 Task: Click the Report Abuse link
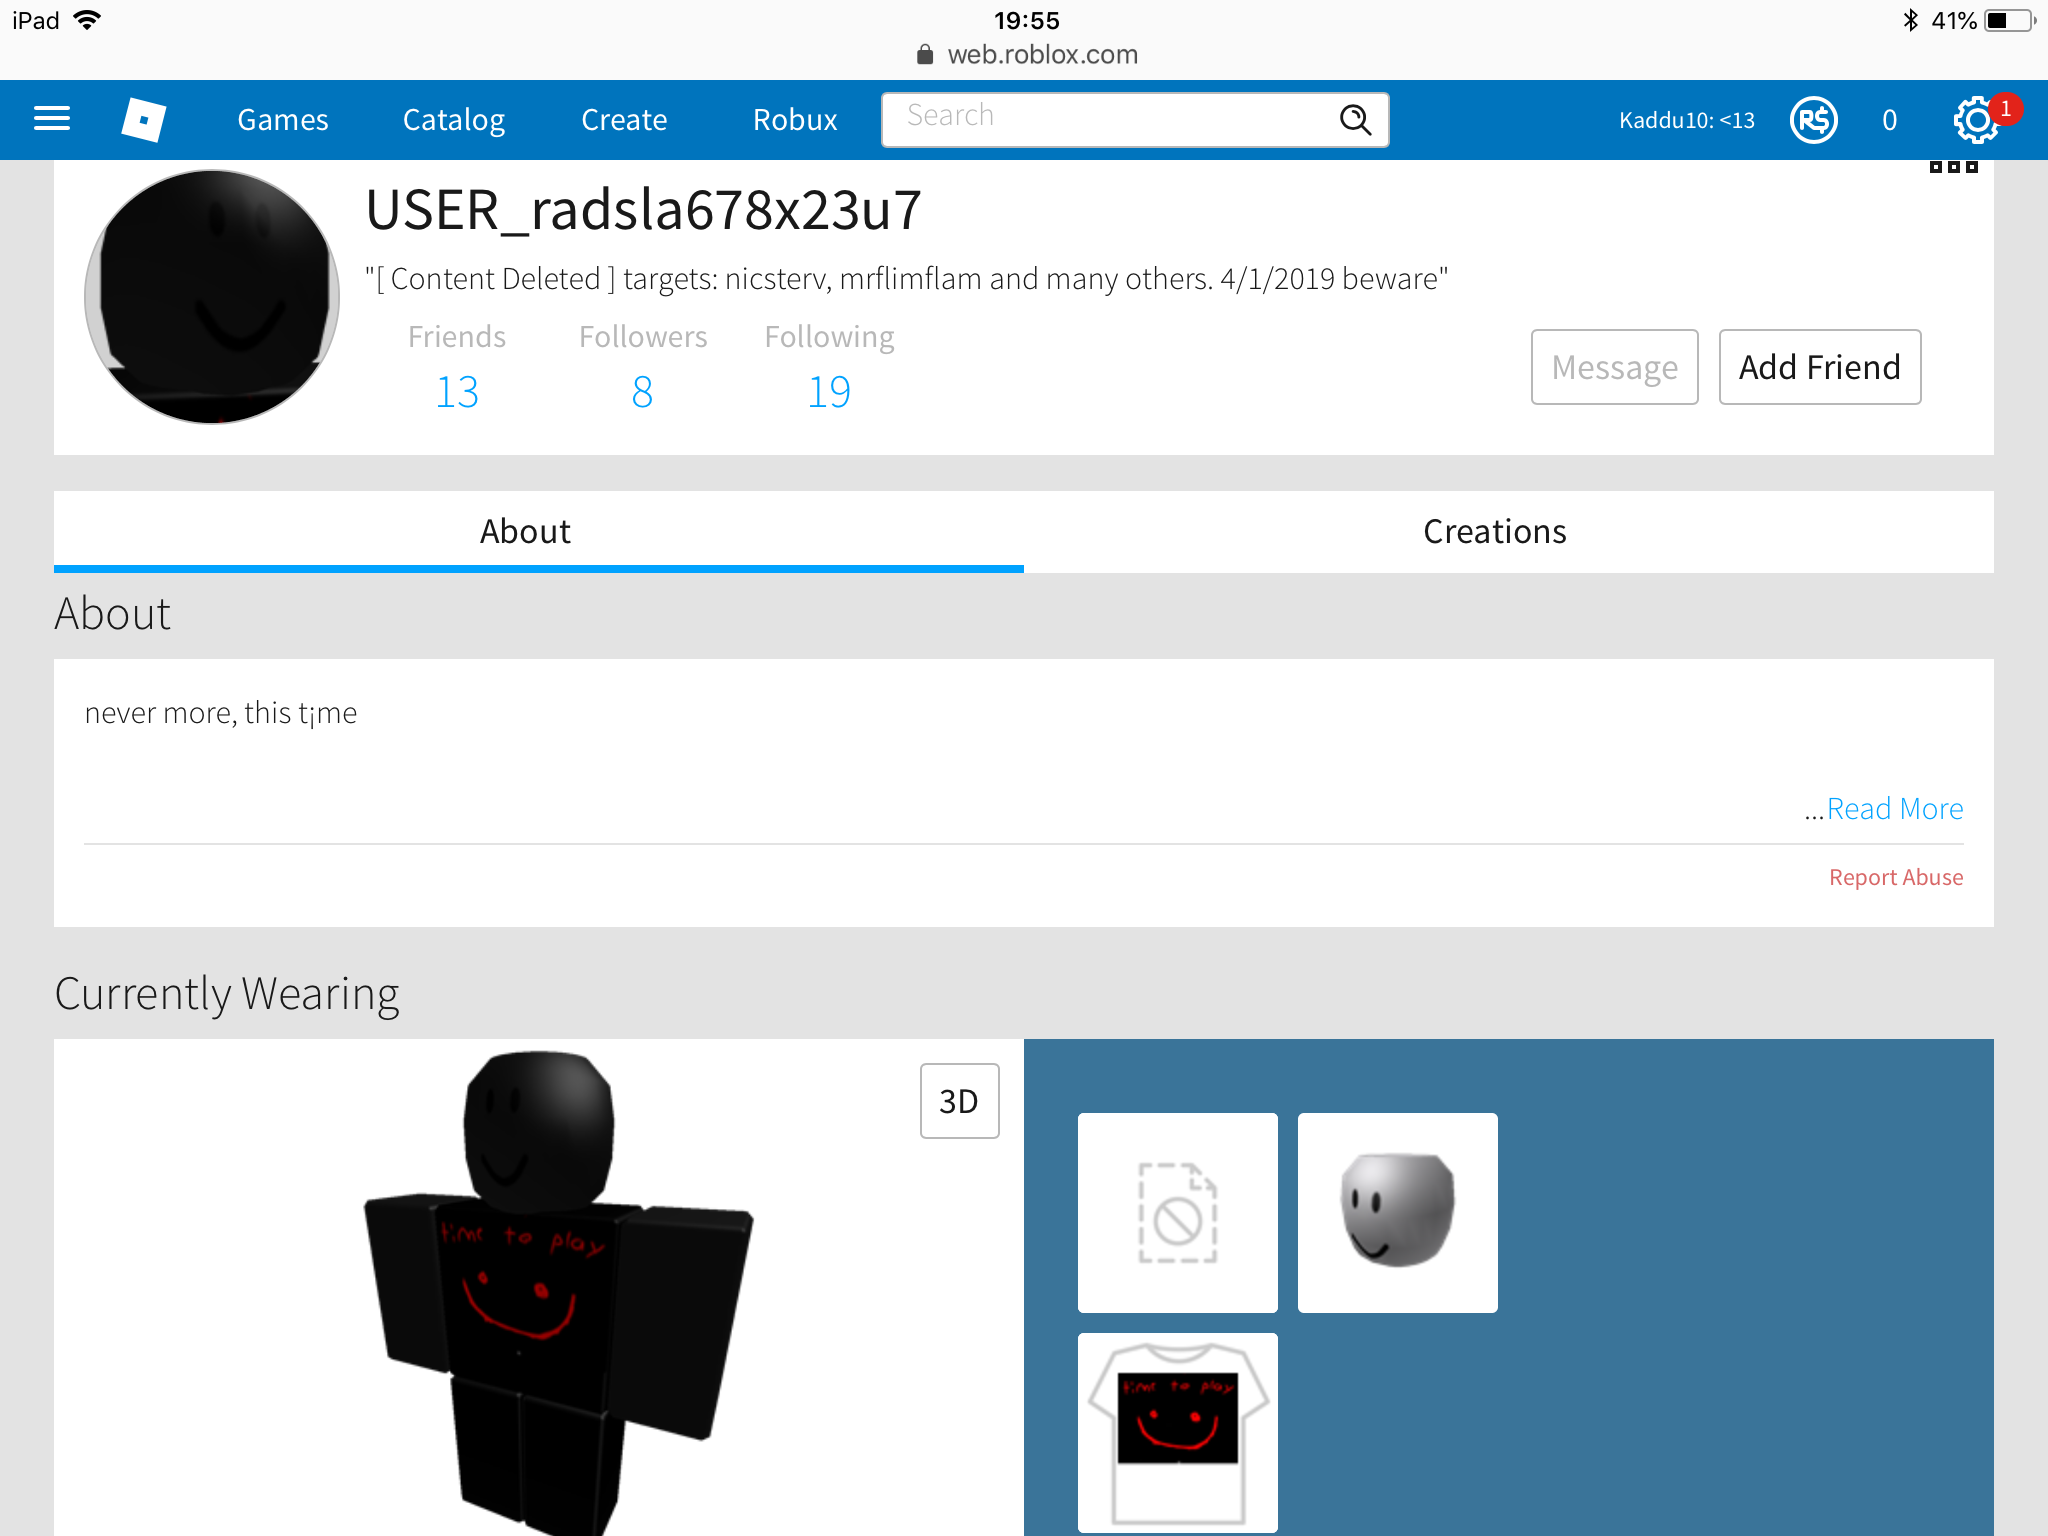coord(1896,876)
